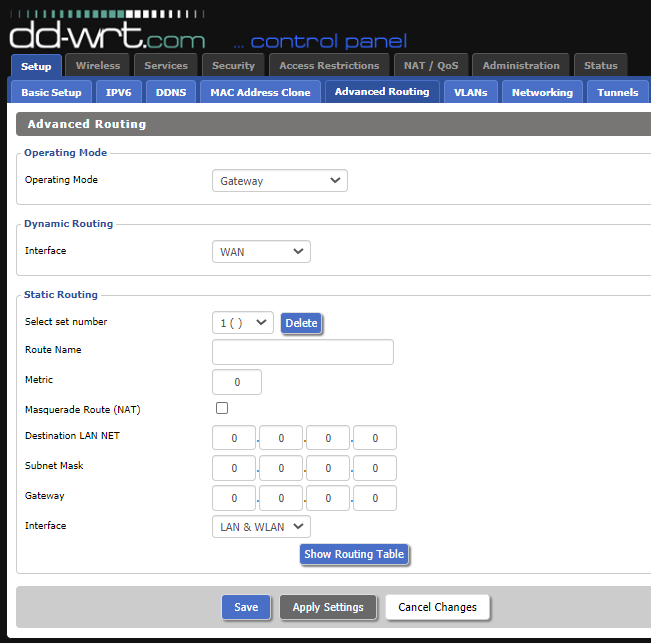651x643 pixels.
Task: Open the Setup main tab
Action: (36, 66)
